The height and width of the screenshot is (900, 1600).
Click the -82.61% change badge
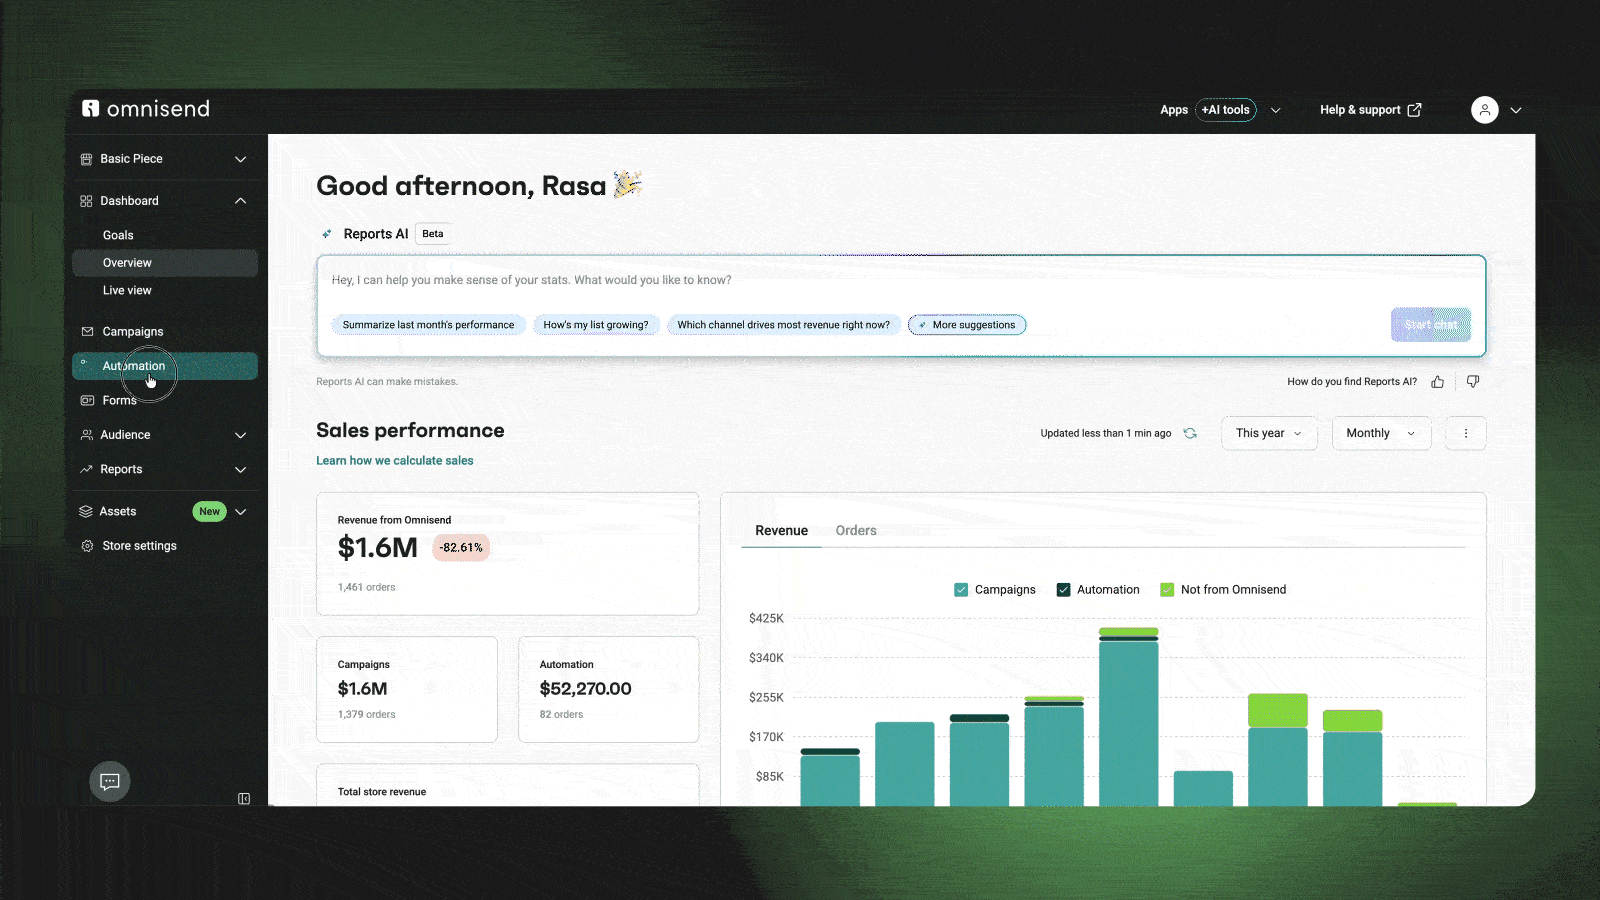click(461, 548)
